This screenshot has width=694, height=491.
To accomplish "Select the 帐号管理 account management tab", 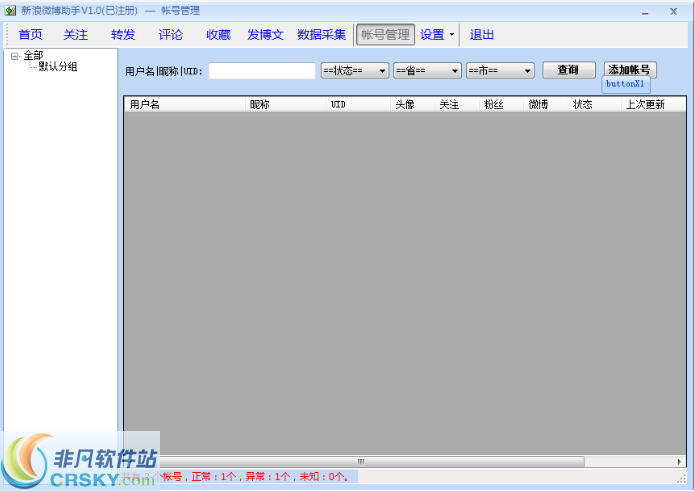I will [x=386, y=35].
